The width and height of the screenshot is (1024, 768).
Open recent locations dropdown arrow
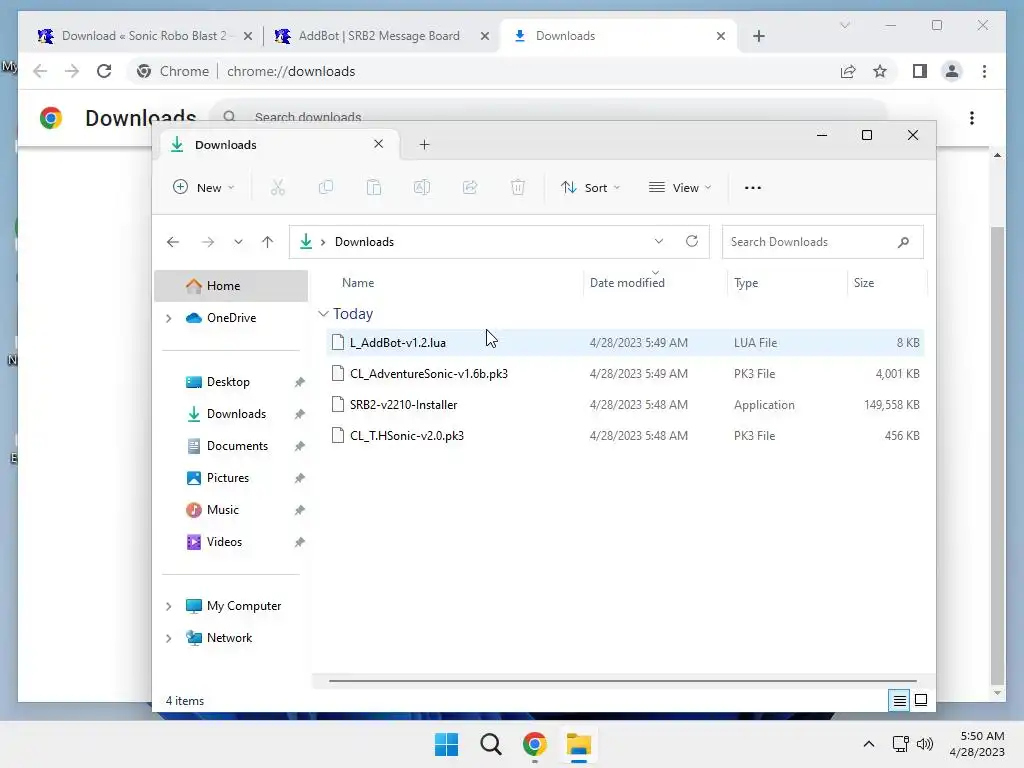[x=238, y=242]
